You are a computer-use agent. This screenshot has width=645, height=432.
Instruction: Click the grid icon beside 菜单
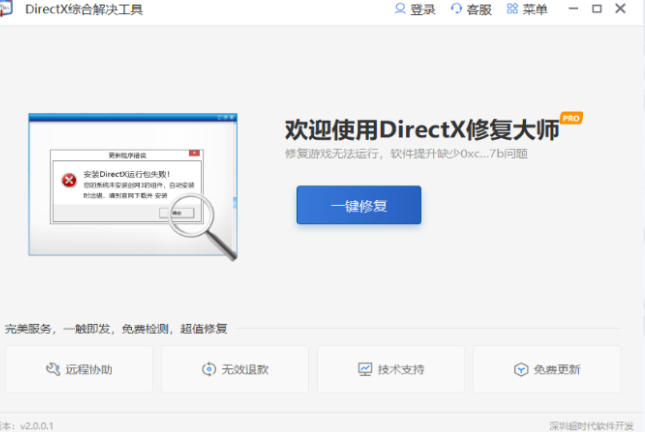click(513, 9)
